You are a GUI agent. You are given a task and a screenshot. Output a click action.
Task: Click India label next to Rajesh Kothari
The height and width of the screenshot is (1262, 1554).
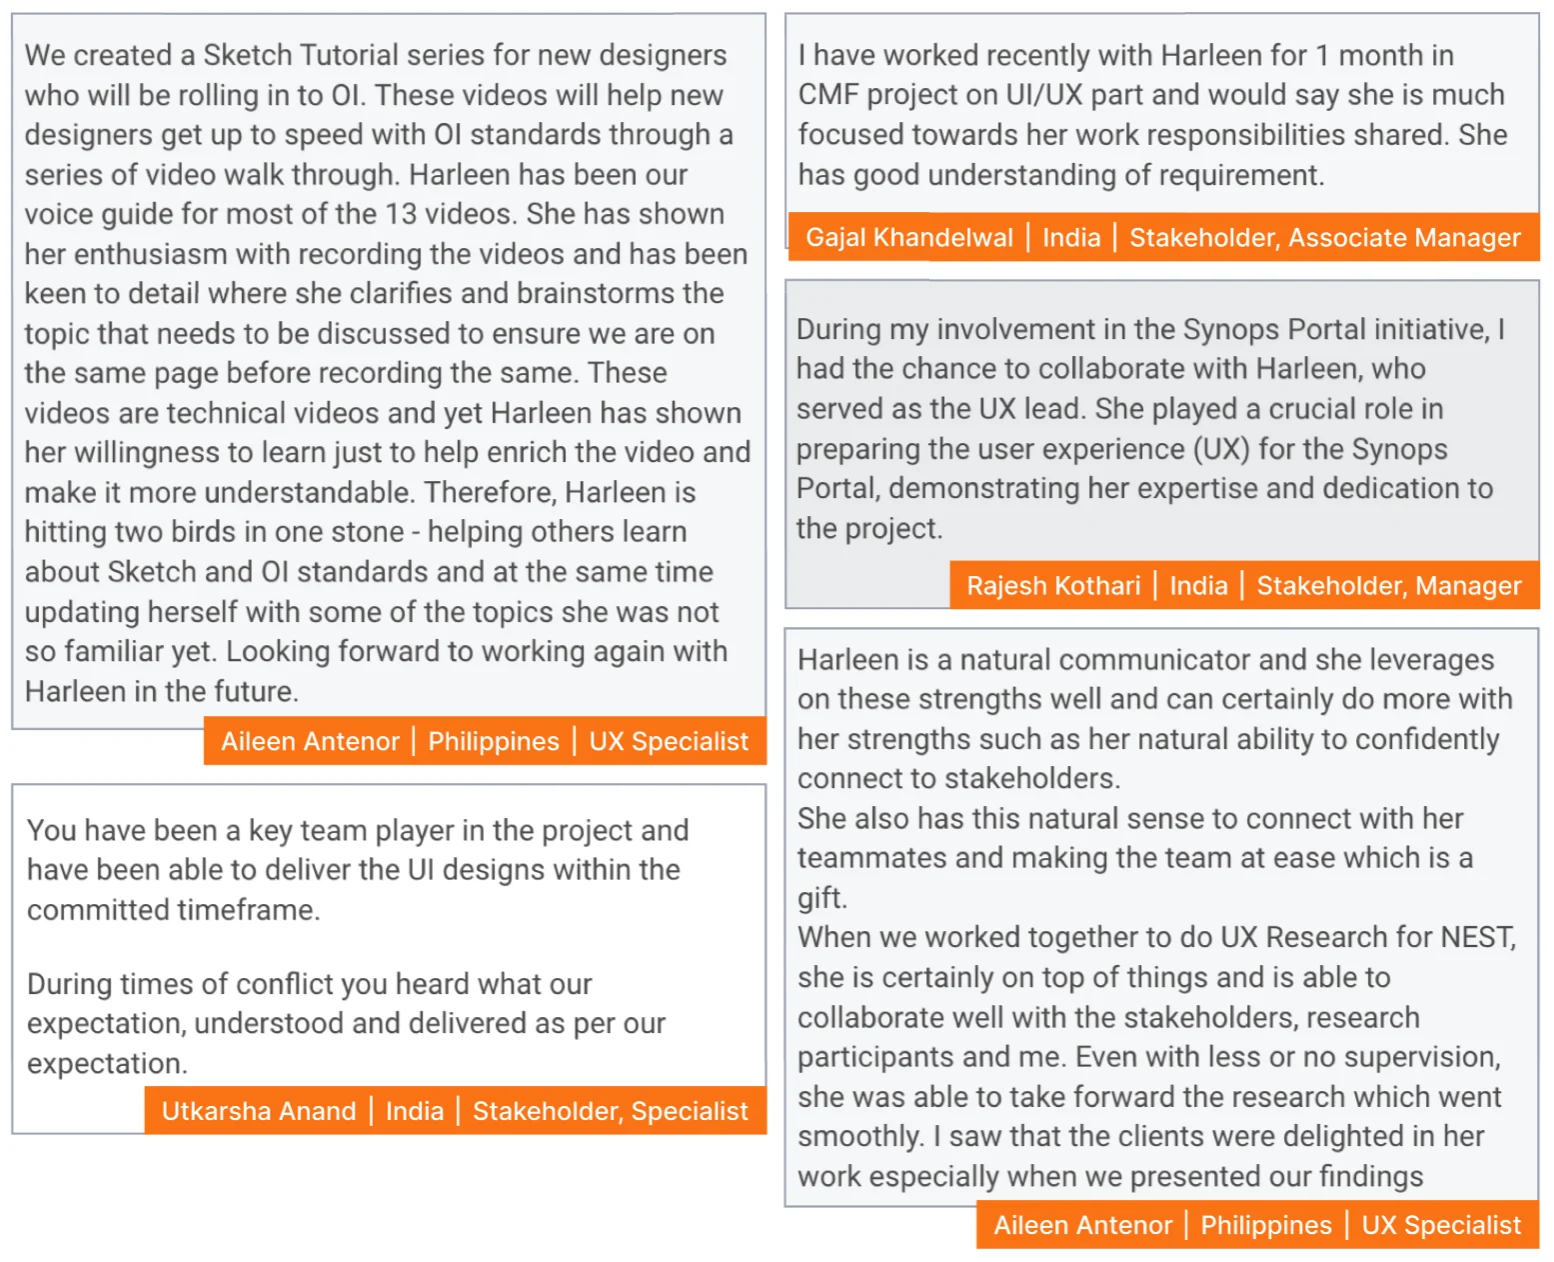pos(1198,585)
